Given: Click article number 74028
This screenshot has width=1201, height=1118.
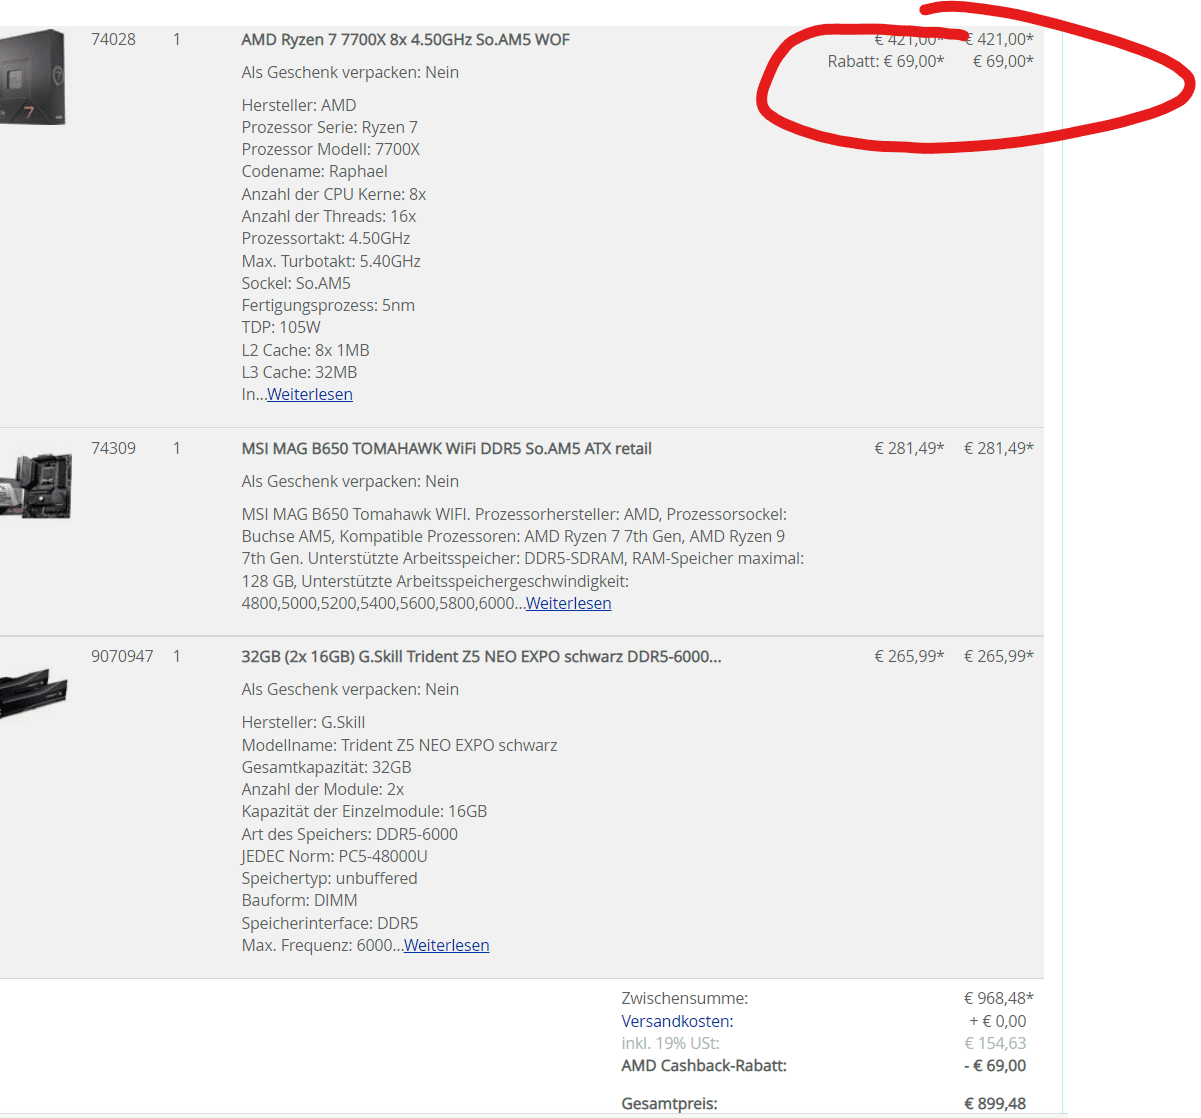Looking at the screenshot, I should 113,39.
